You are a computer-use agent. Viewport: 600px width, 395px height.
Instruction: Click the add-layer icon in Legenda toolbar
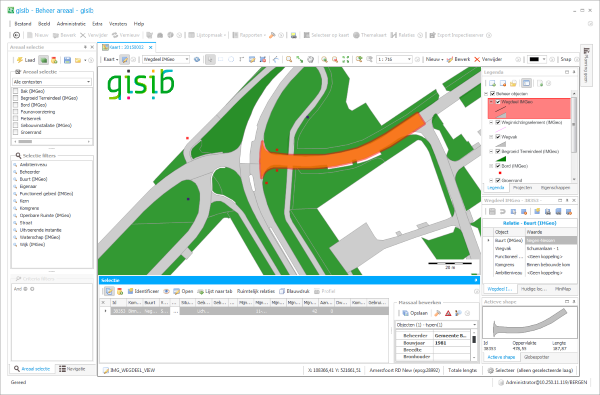(492, 83)
